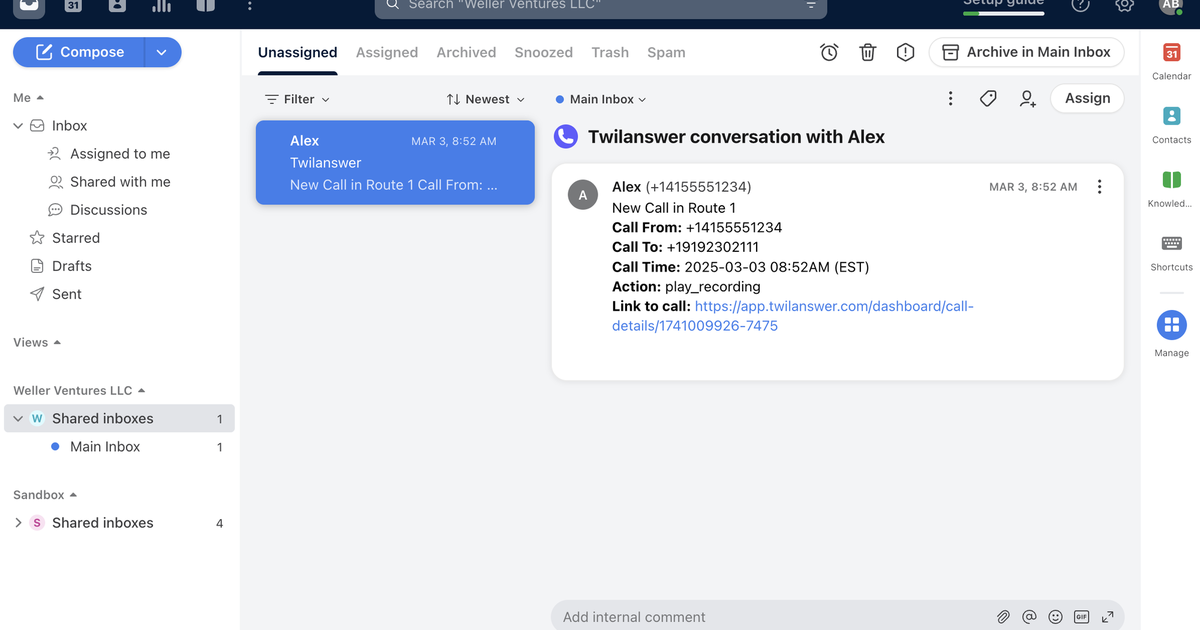
Task: Mark conversation as spam with exclamation icon
Action: click(905, 52)
